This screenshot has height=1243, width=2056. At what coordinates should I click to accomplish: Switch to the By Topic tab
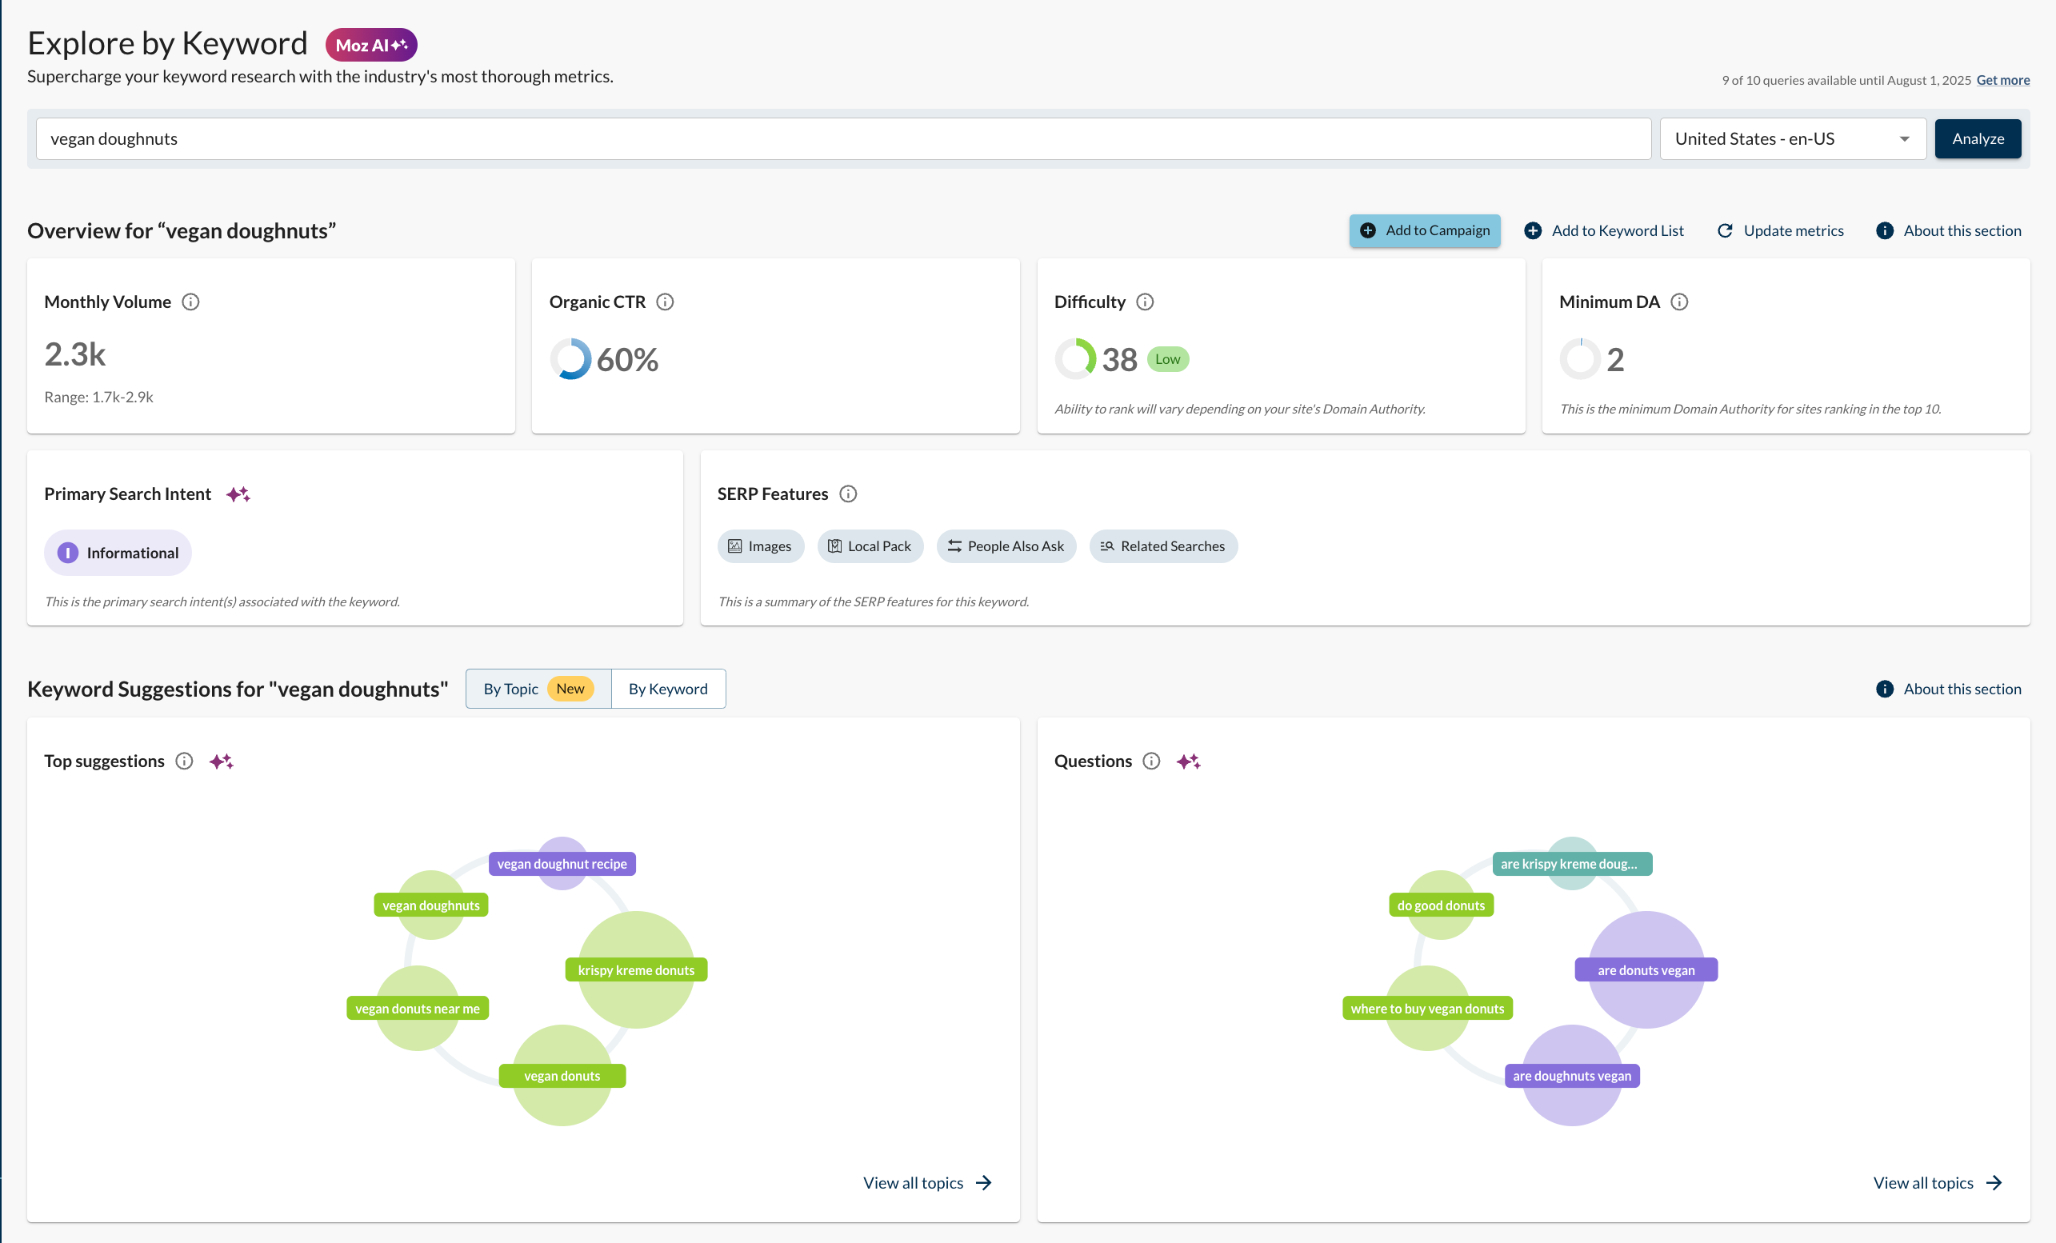coord(538,689)
